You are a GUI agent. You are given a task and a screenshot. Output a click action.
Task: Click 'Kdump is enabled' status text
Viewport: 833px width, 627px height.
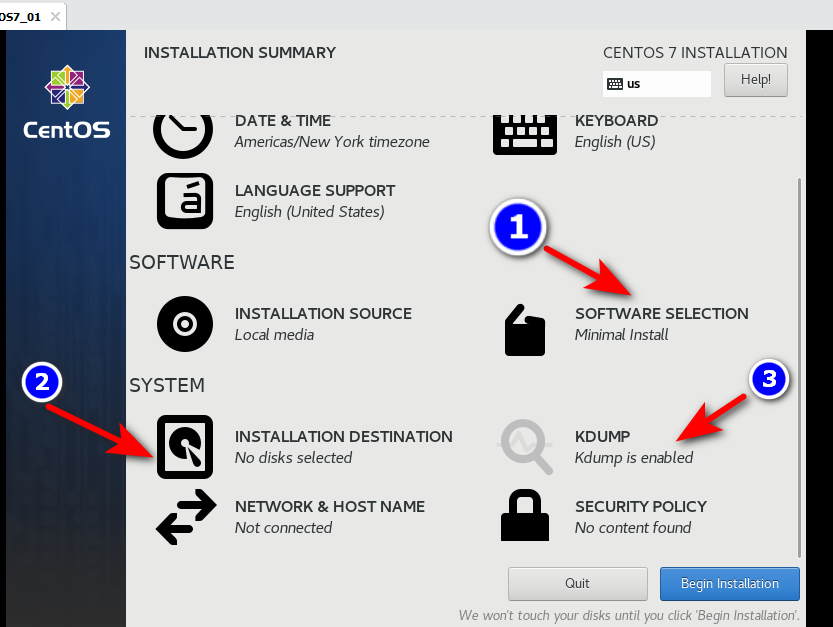coord(634,458)
